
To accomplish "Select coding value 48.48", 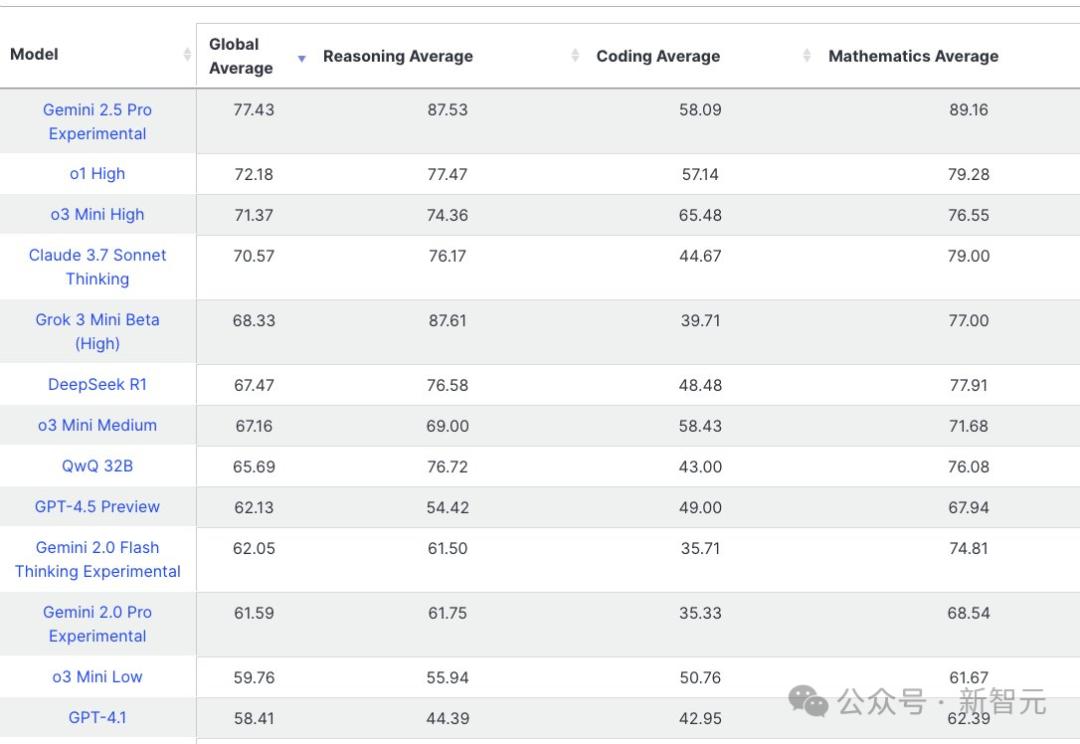I will pos(700,385).
